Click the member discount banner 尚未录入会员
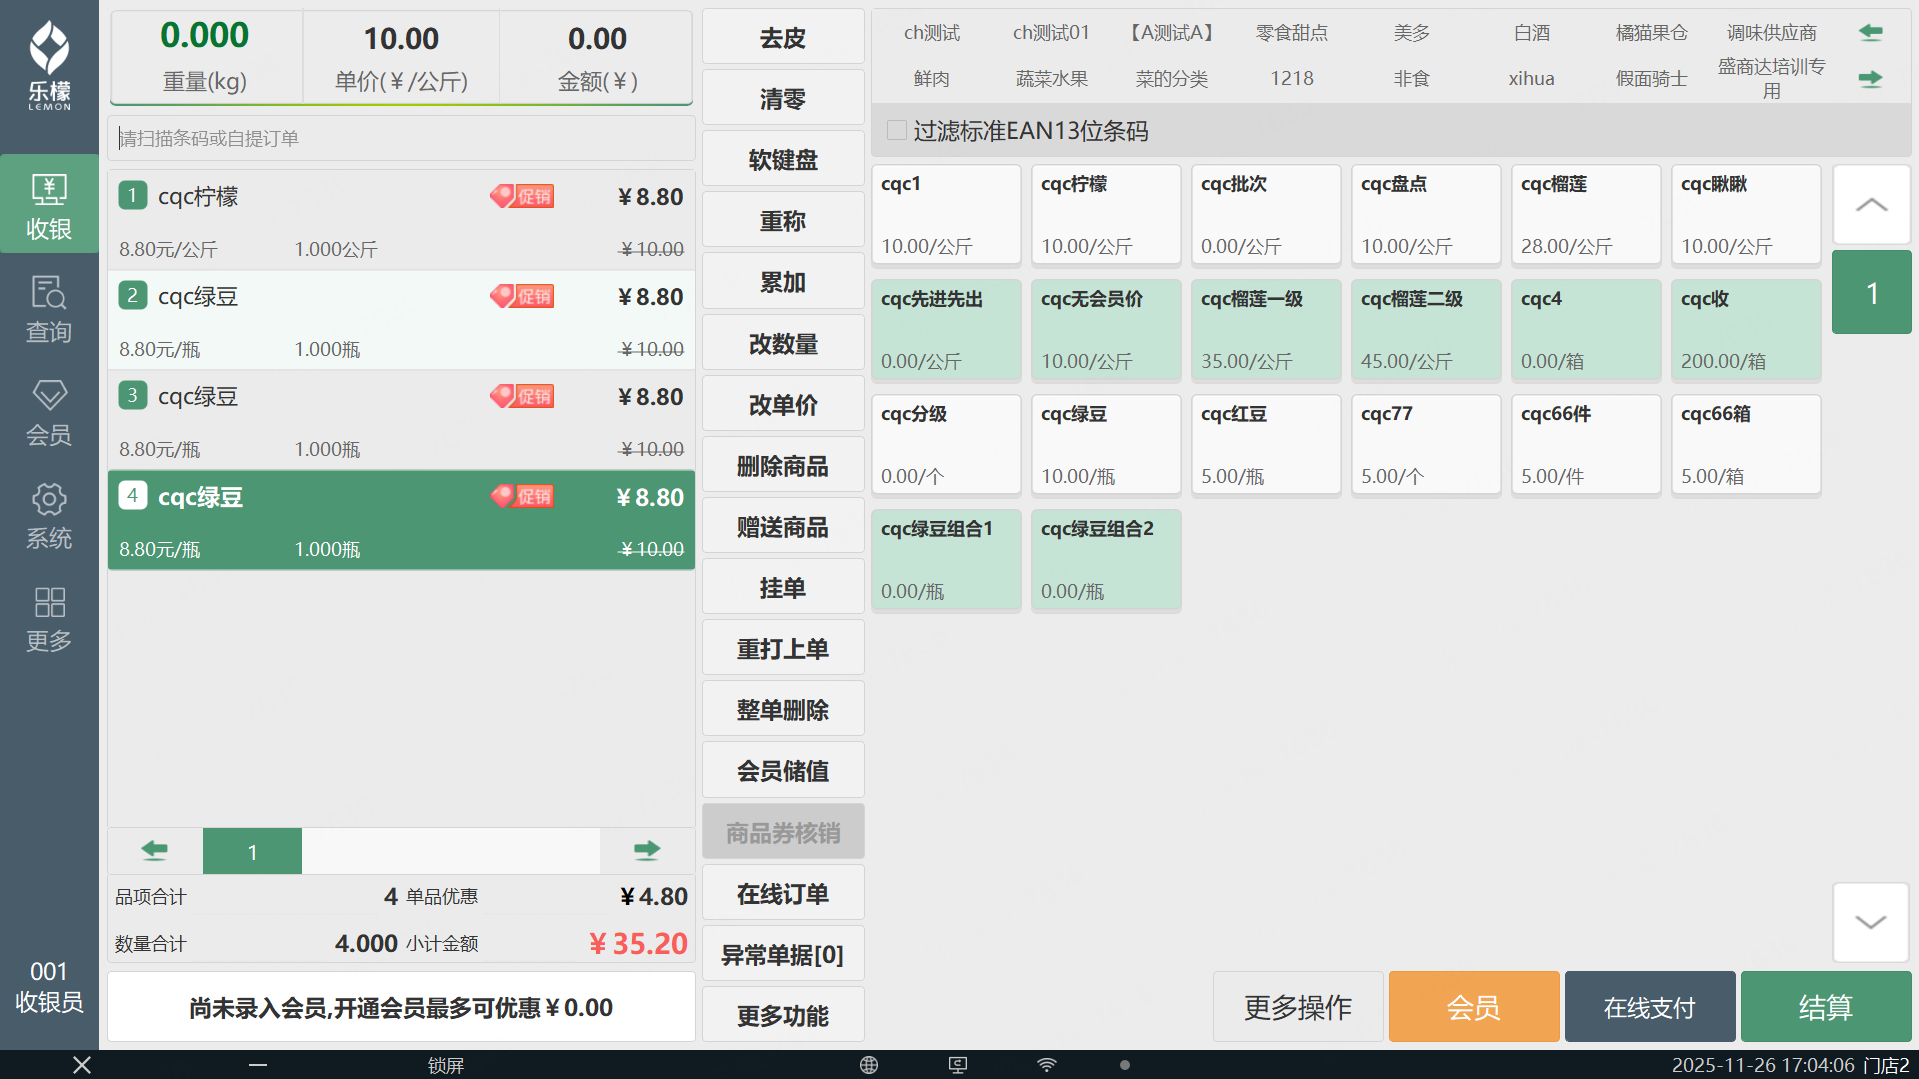The image size is (1919, 1079). [401, 1007]
